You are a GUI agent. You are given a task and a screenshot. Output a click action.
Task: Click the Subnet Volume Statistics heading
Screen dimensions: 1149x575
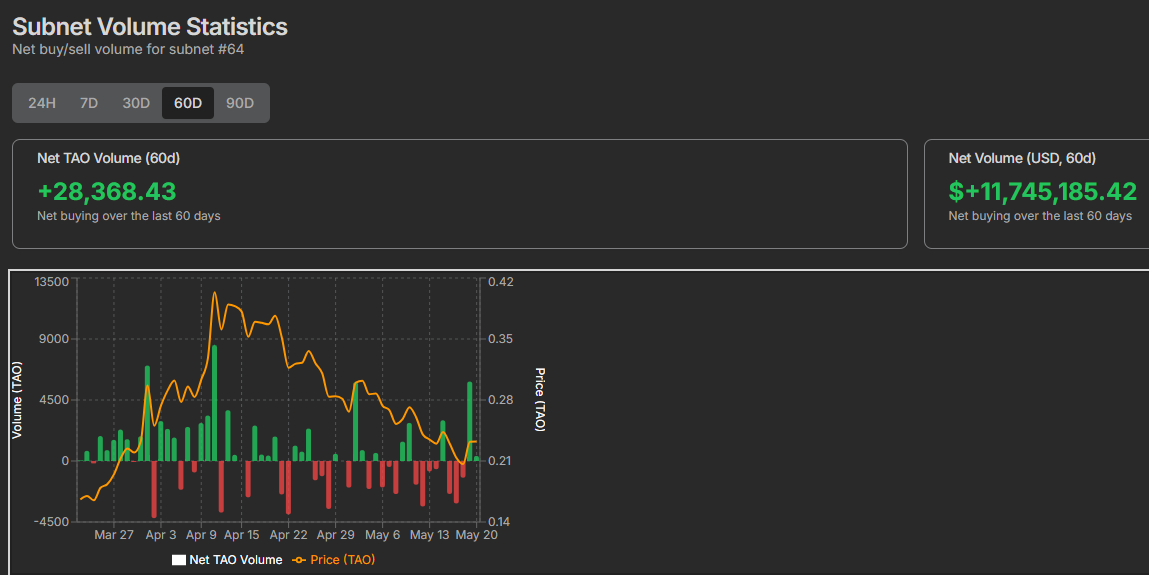click(150, 27)
